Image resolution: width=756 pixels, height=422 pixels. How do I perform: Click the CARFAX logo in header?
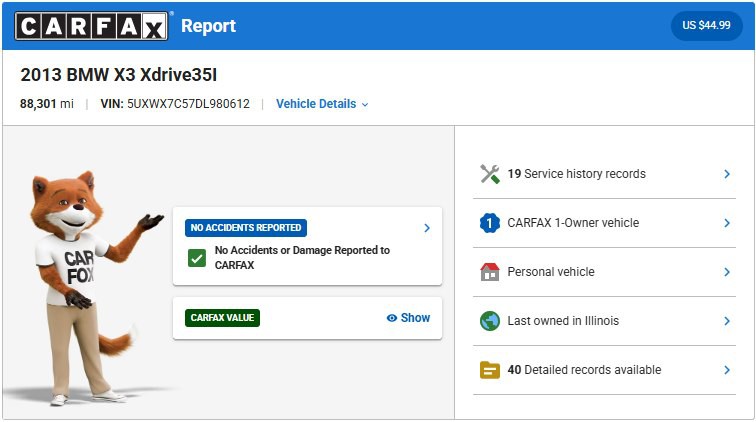pos(92,26)
